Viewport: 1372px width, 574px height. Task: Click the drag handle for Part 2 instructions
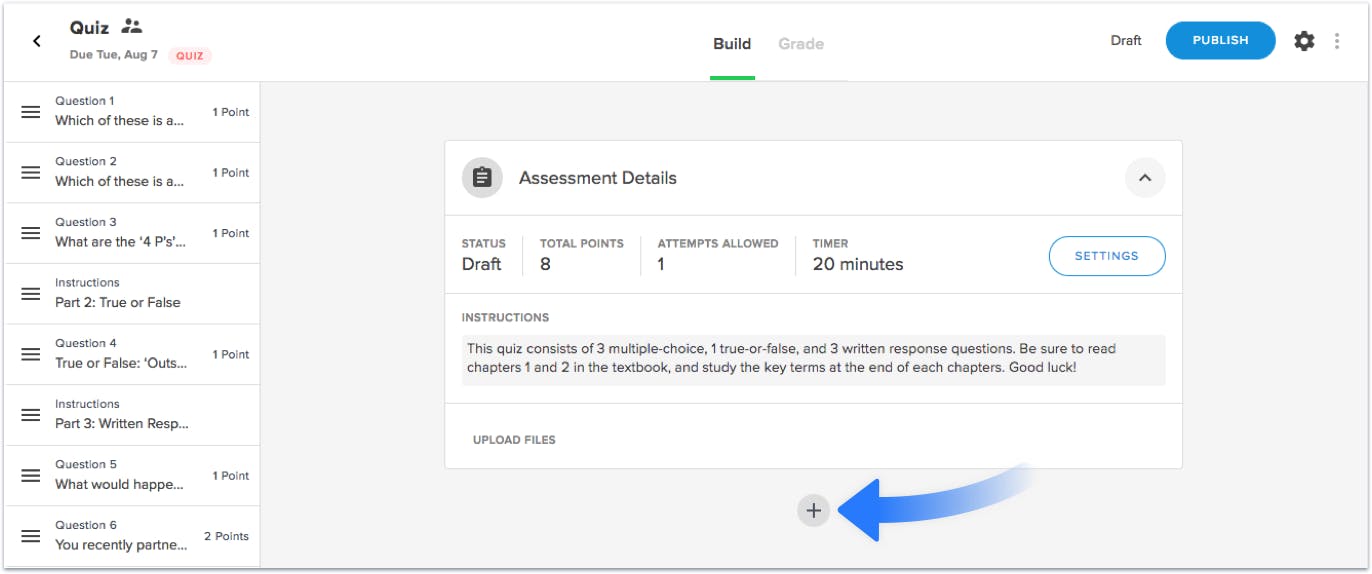pyautogui.click(x=31, y=294)
